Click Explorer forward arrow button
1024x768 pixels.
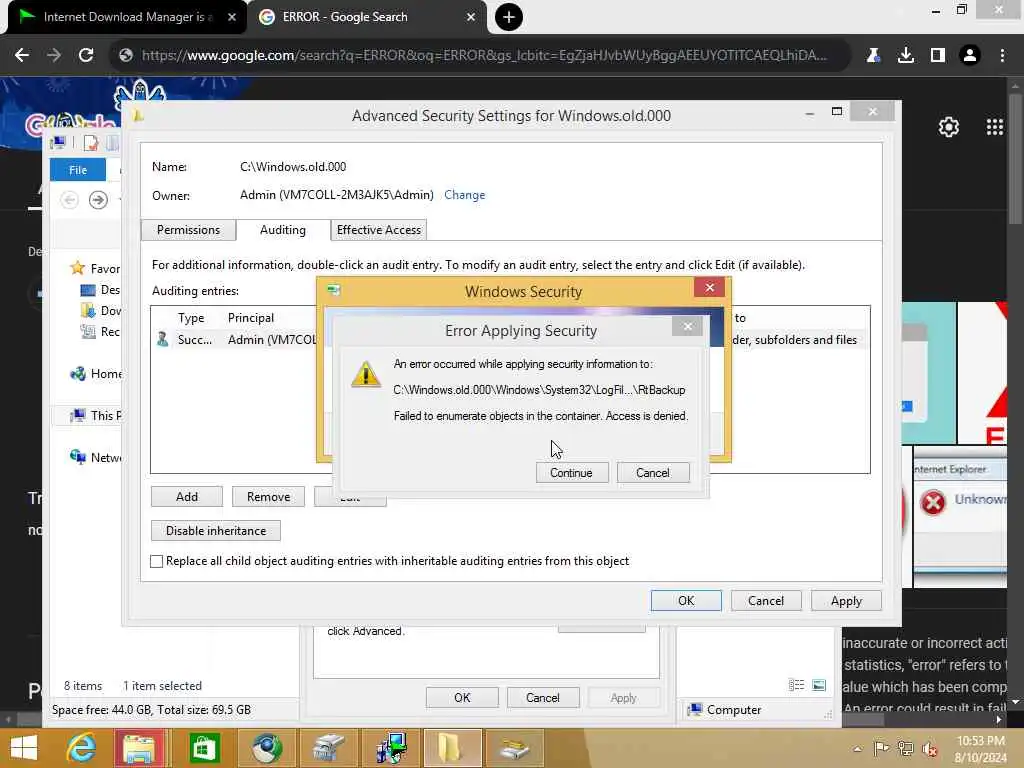coord(98,199)
